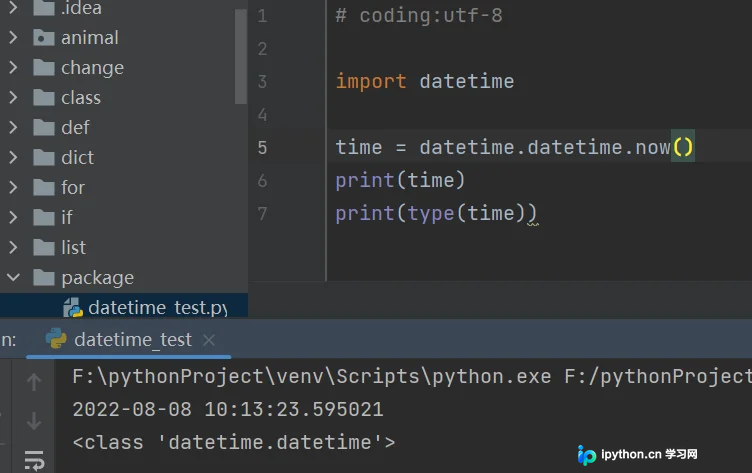Click the up arrow in run console
The width and height of the screenshot is (752, 473).
[x=34, y=382]
